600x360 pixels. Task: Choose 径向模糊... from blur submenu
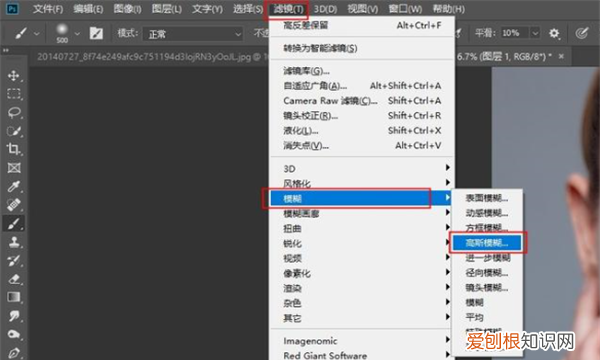pyautogui.click(x=487, y=273)
